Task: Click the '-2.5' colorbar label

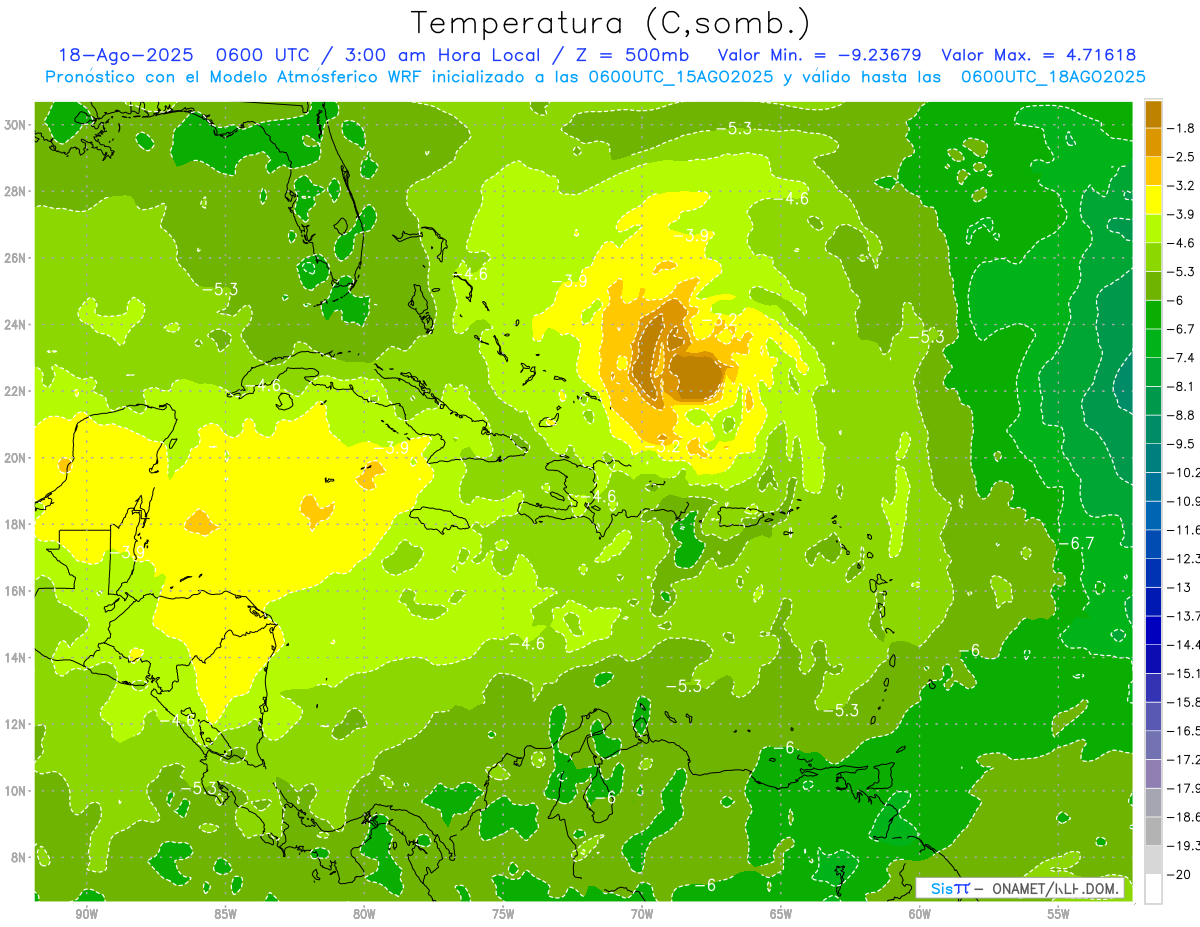Action: click(x=1181, y=157)
